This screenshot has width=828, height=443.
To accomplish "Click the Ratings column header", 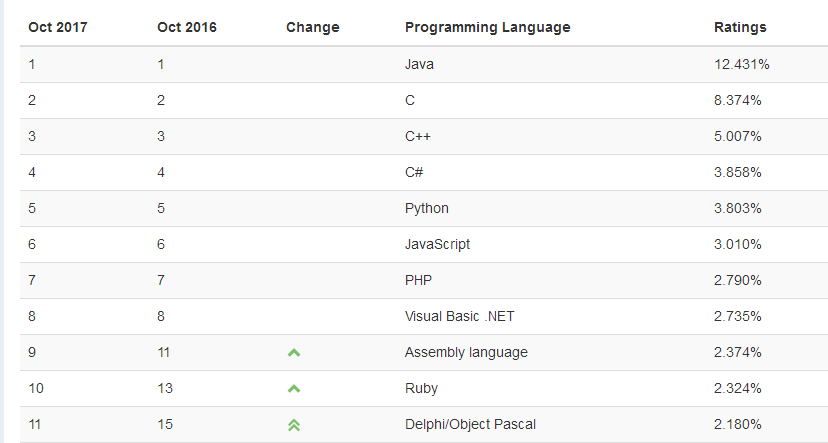I will [740, 27].
